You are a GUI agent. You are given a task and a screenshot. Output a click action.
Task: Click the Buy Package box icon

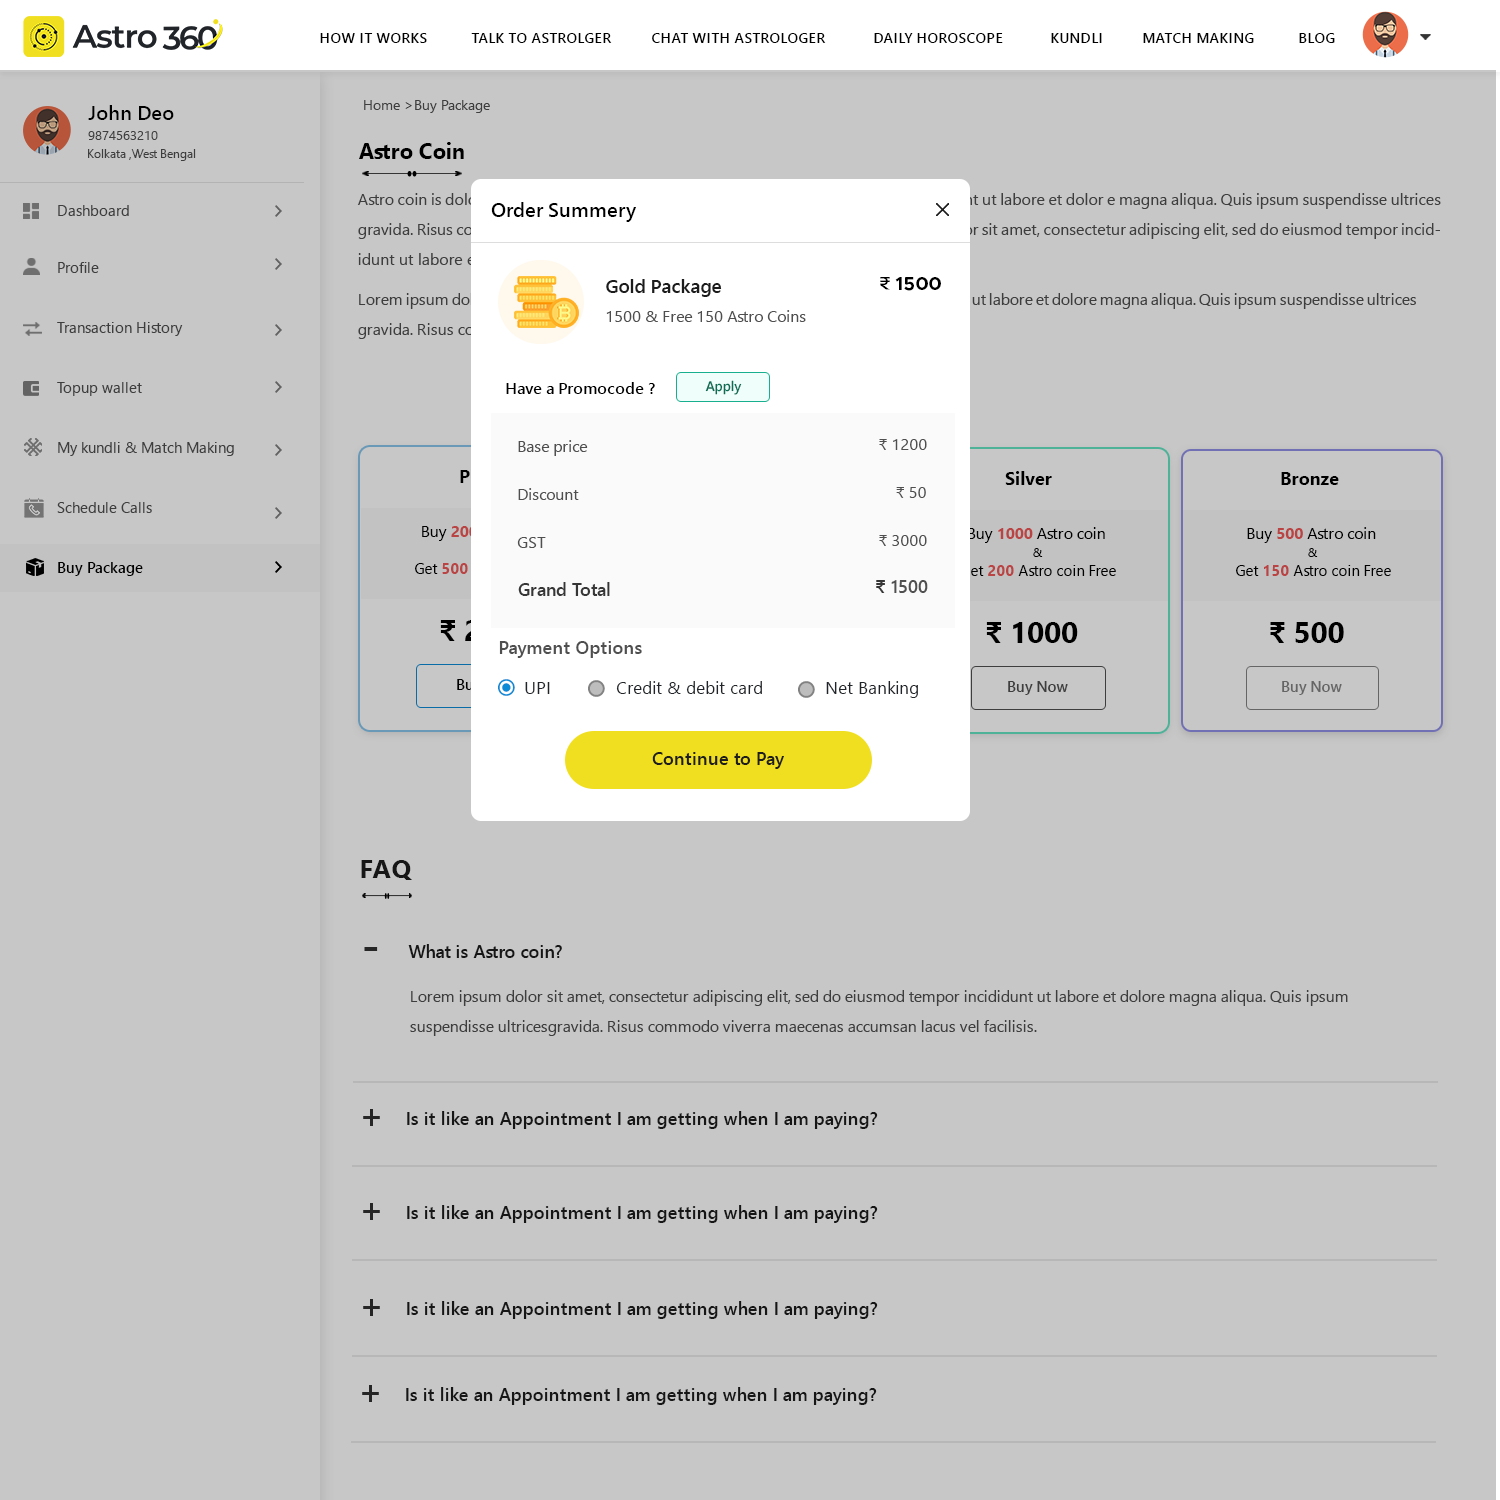[35, 567]
